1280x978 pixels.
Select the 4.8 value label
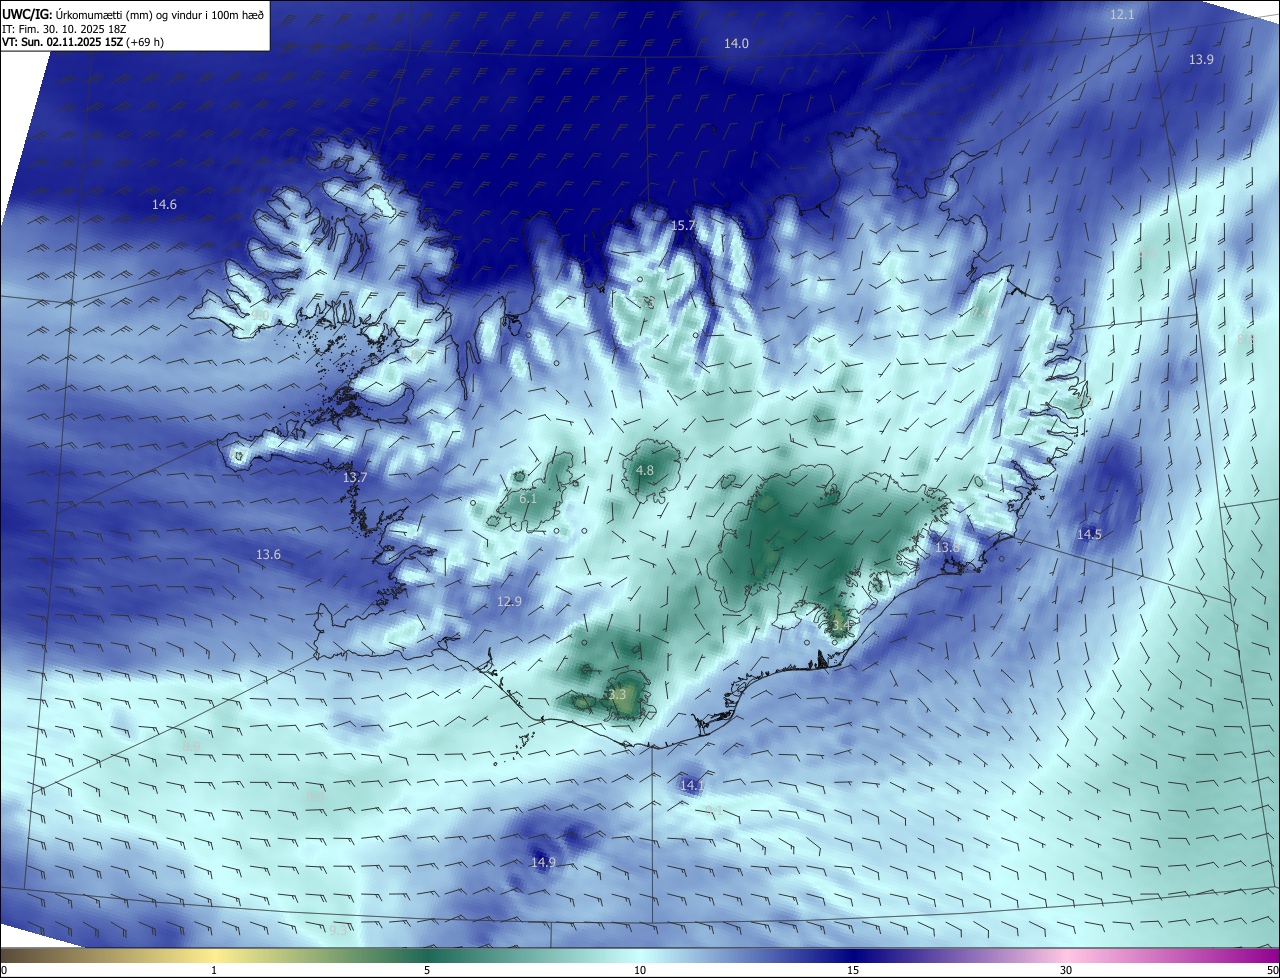(645, 471)
